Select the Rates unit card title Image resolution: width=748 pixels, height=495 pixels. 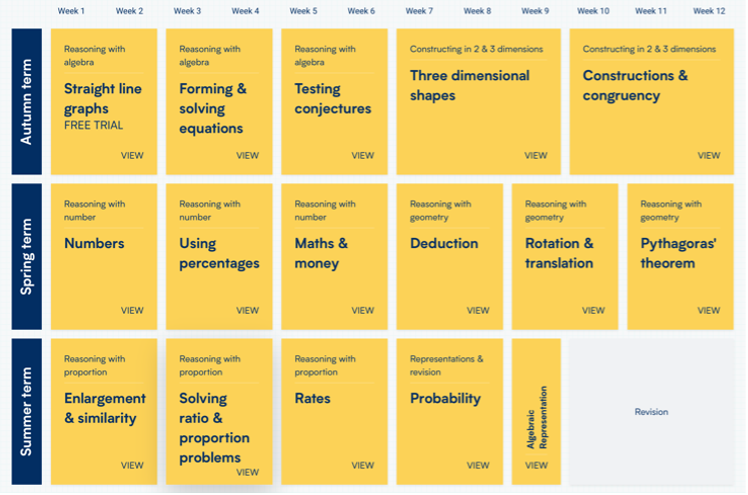[312, 398]
